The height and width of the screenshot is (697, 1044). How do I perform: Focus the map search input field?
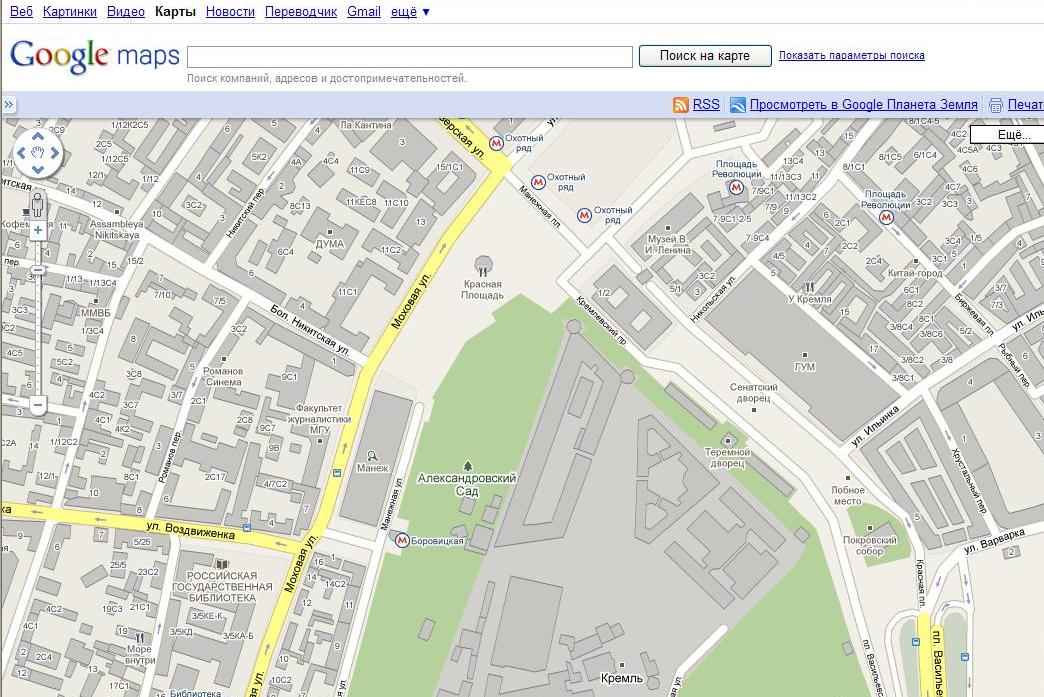click(x=410, y=56)
